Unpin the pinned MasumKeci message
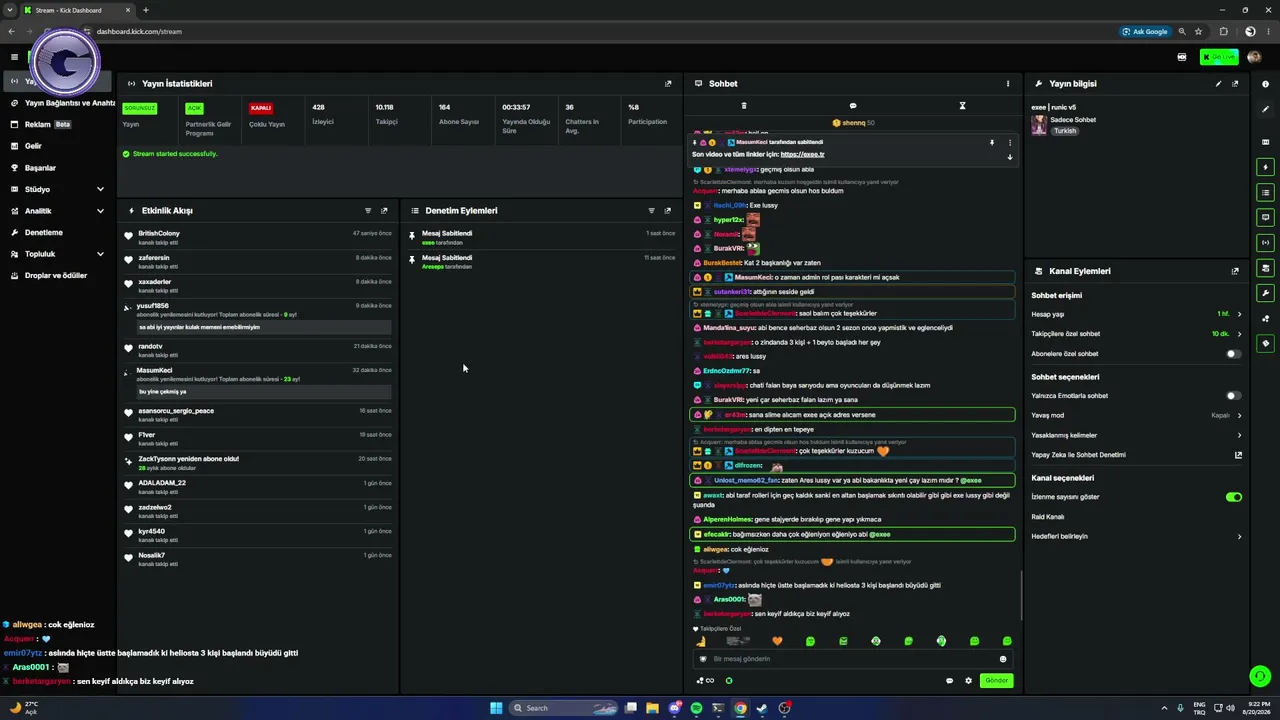1280x720 pixels. coord(992,143)
